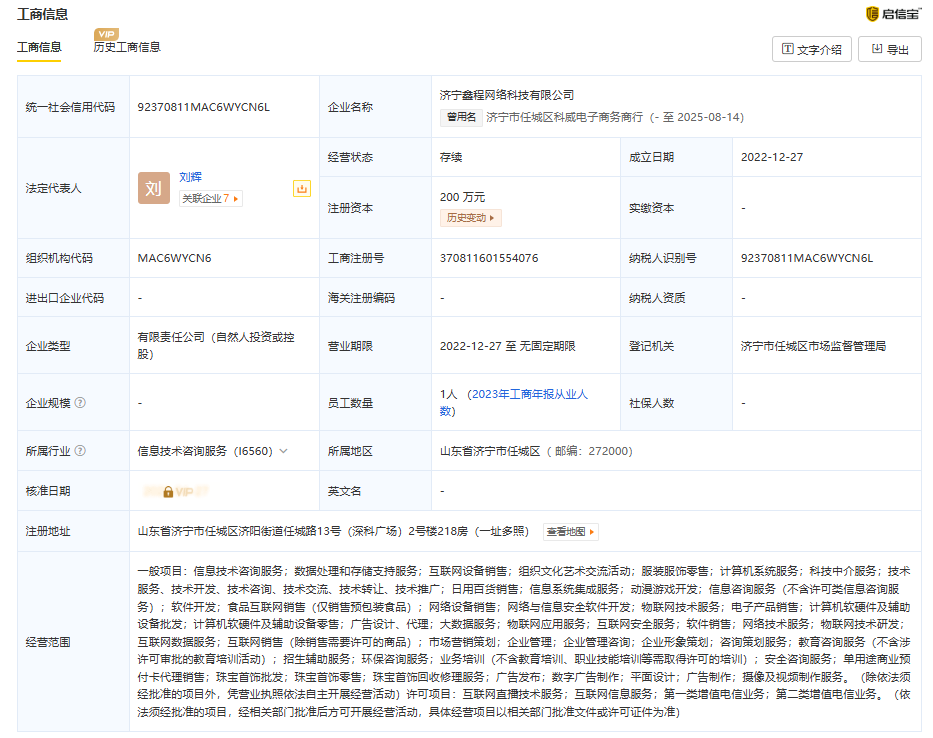The image size is (933, 738).
Task: Click the unified credit code 92370811MAC6WYCN6L
Action: click(204, 107)
